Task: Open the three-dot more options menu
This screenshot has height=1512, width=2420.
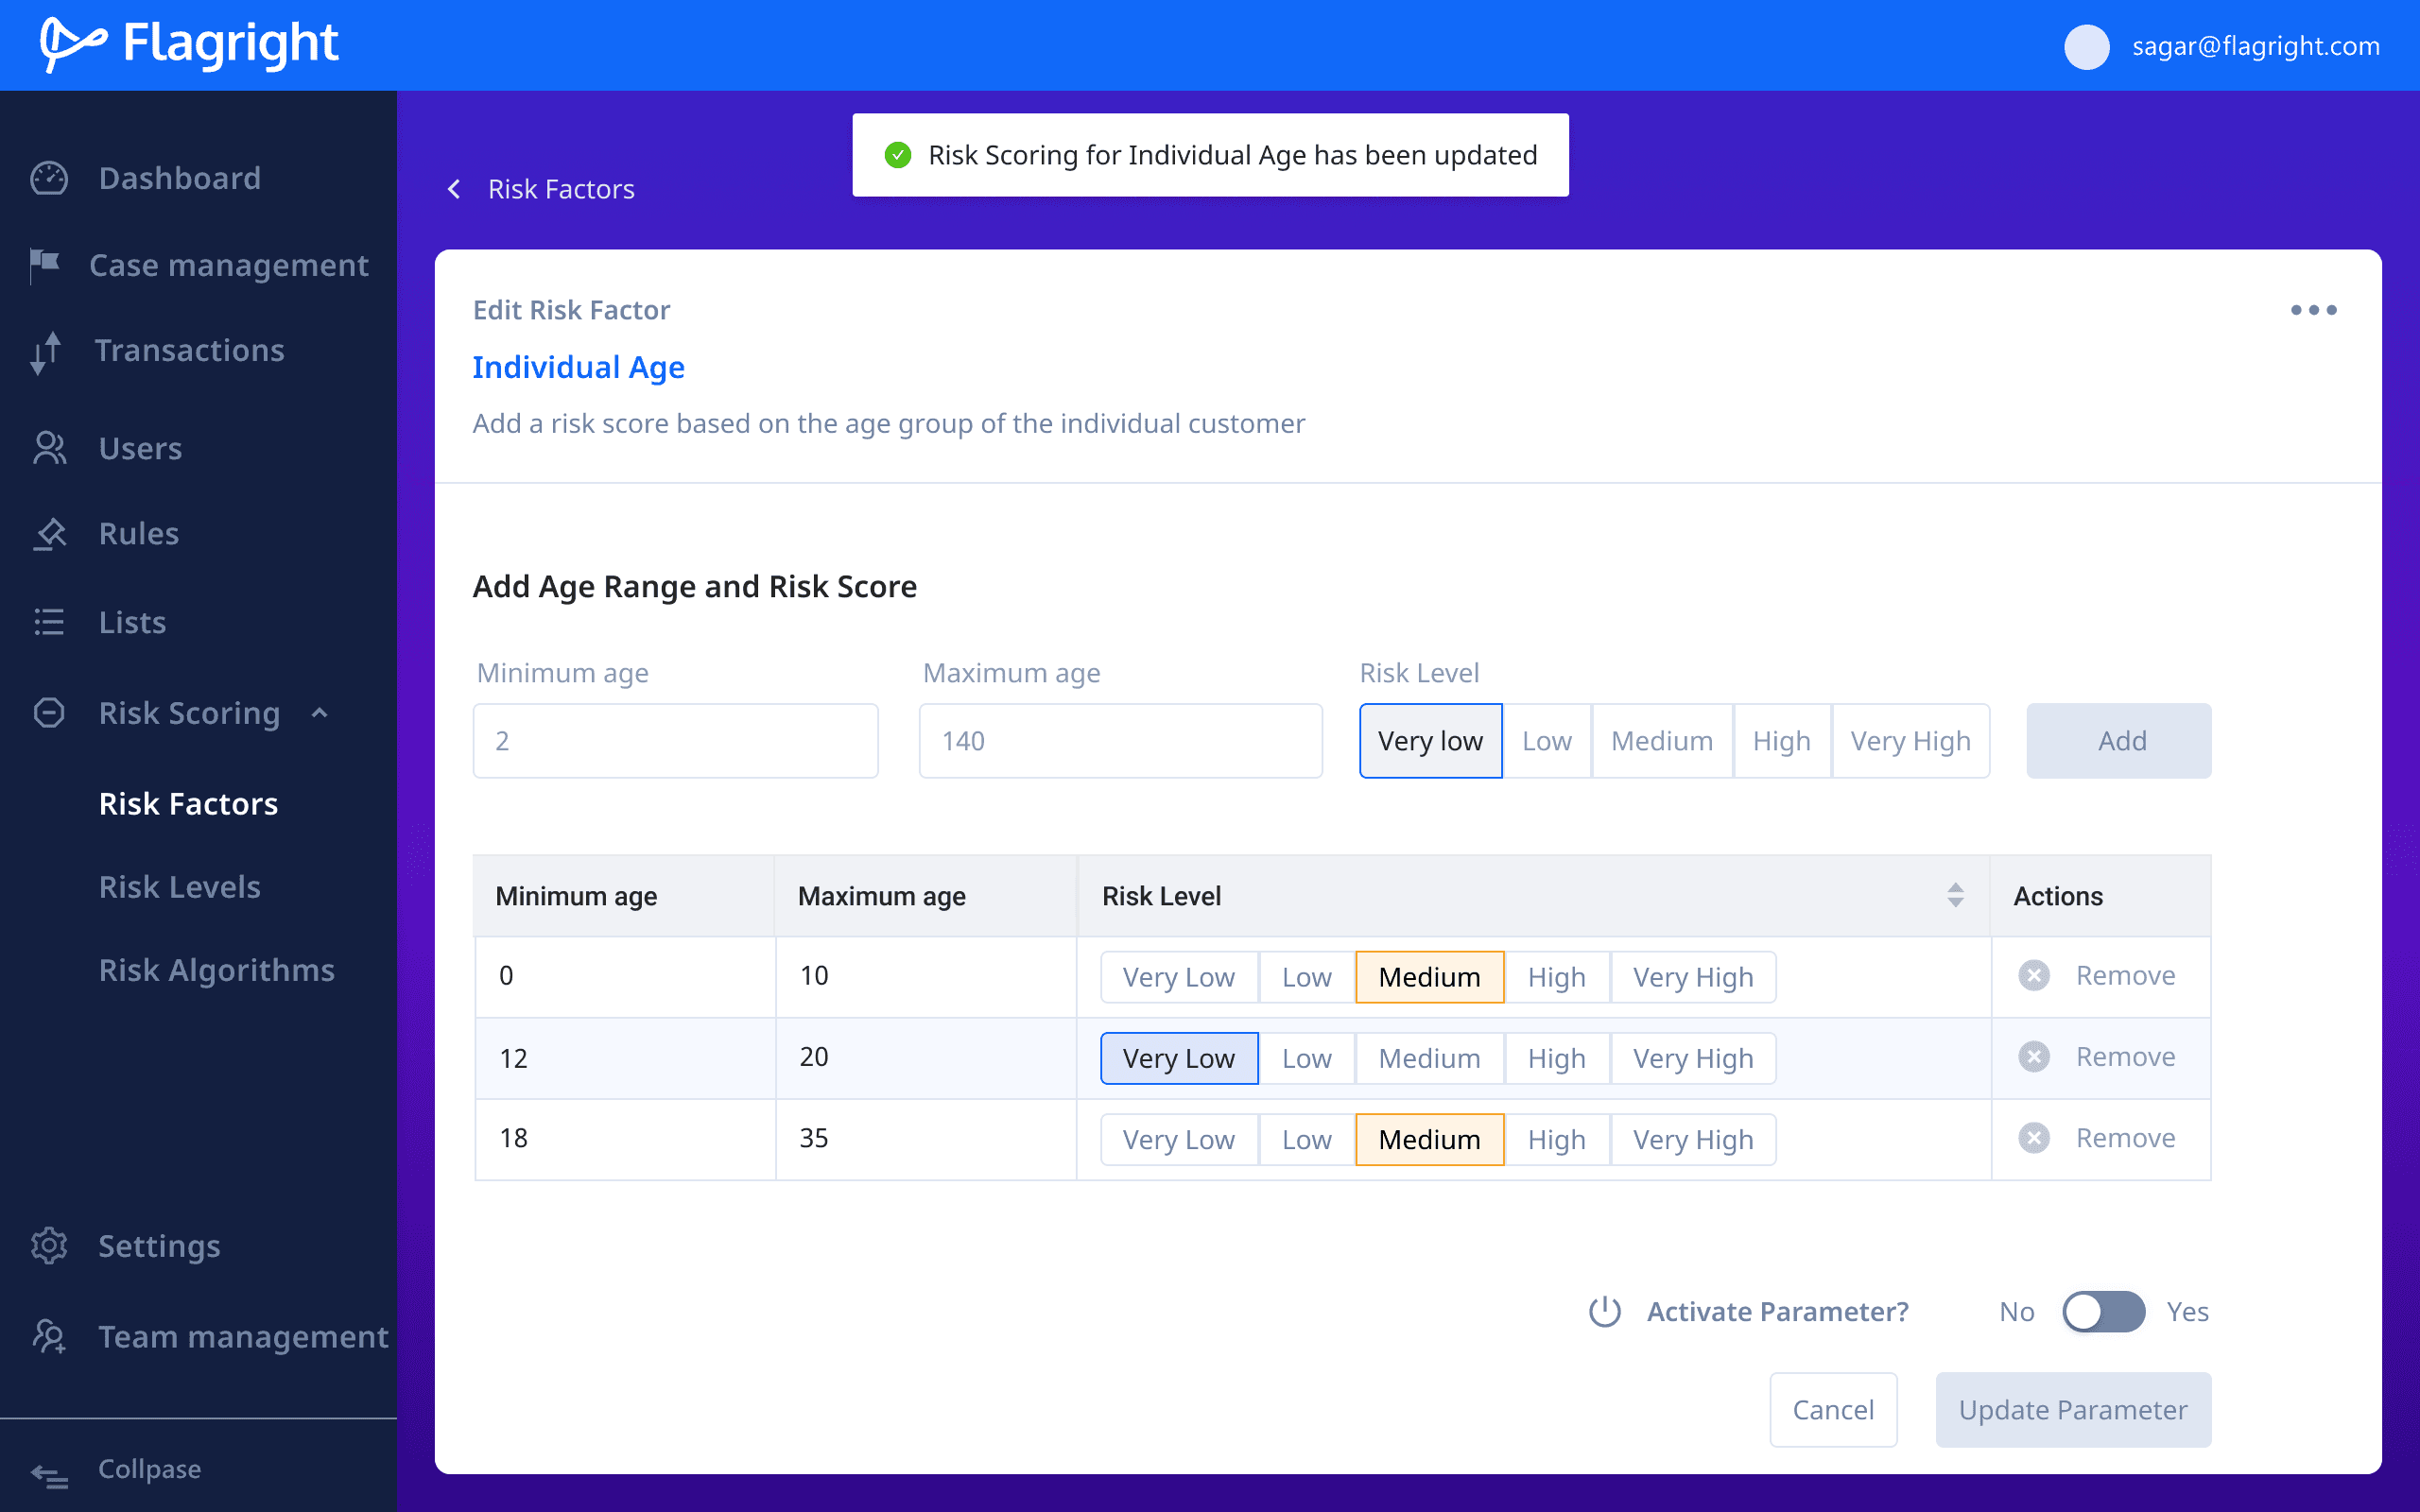Action: 2313,310
